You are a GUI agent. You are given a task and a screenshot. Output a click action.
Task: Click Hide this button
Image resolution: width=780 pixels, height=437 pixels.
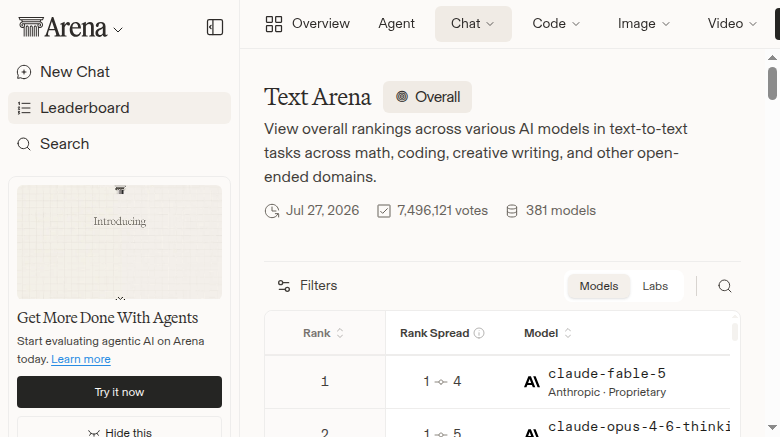point(119,429)
